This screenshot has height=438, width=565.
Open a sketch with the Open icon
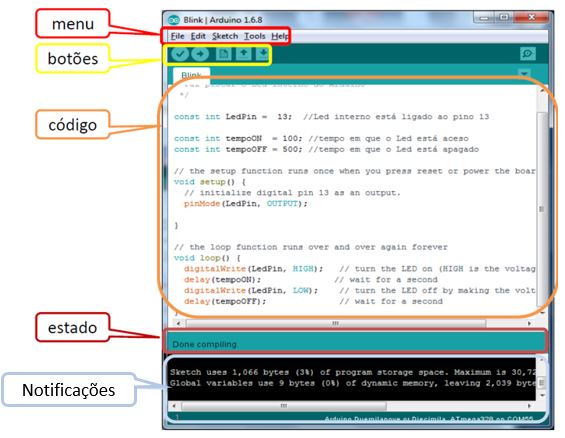244,54
